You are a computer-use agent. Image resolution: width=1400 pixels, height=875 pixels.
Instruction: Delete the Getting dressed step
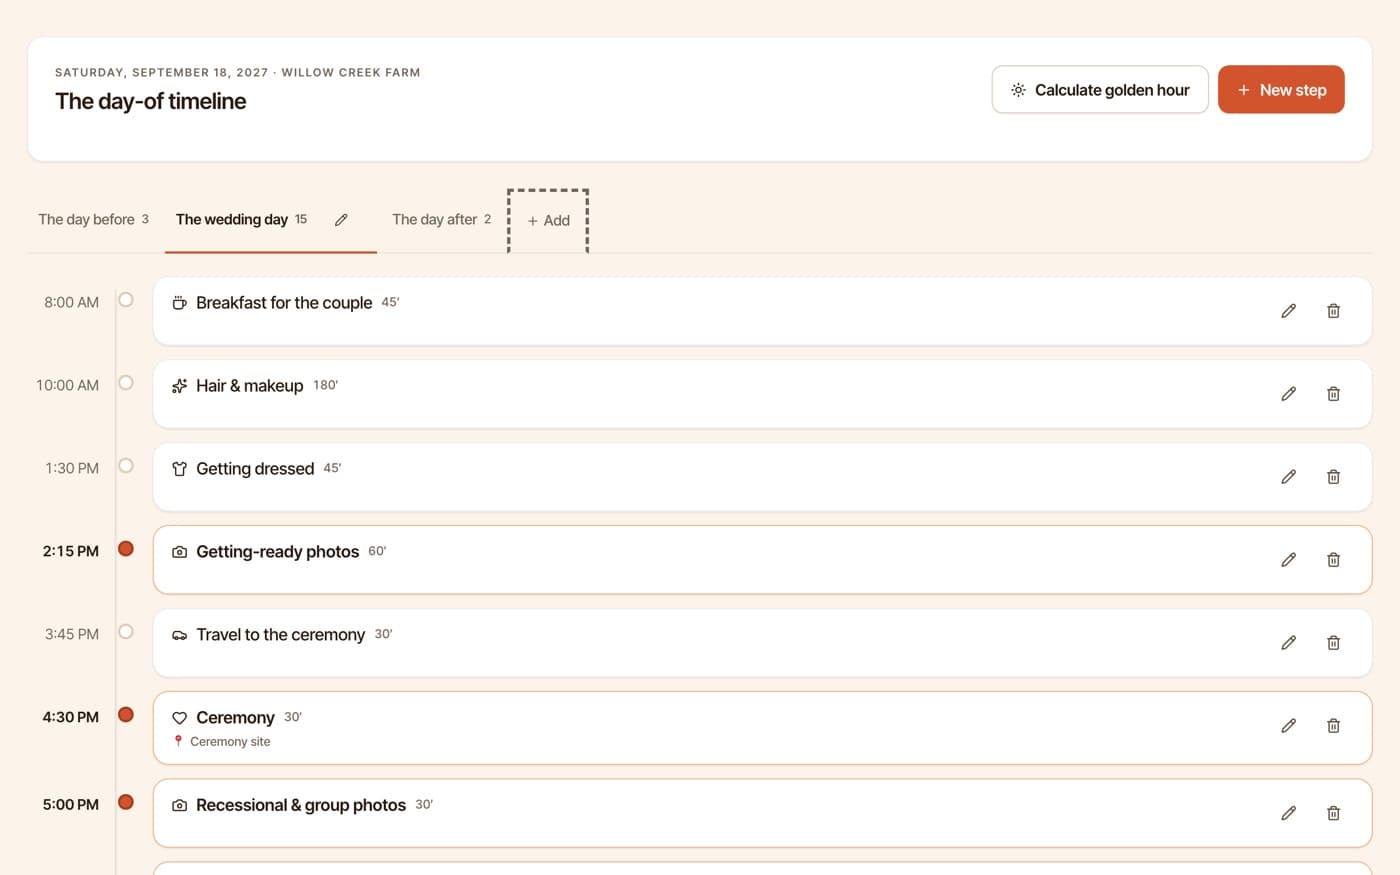pos(1333,477)
